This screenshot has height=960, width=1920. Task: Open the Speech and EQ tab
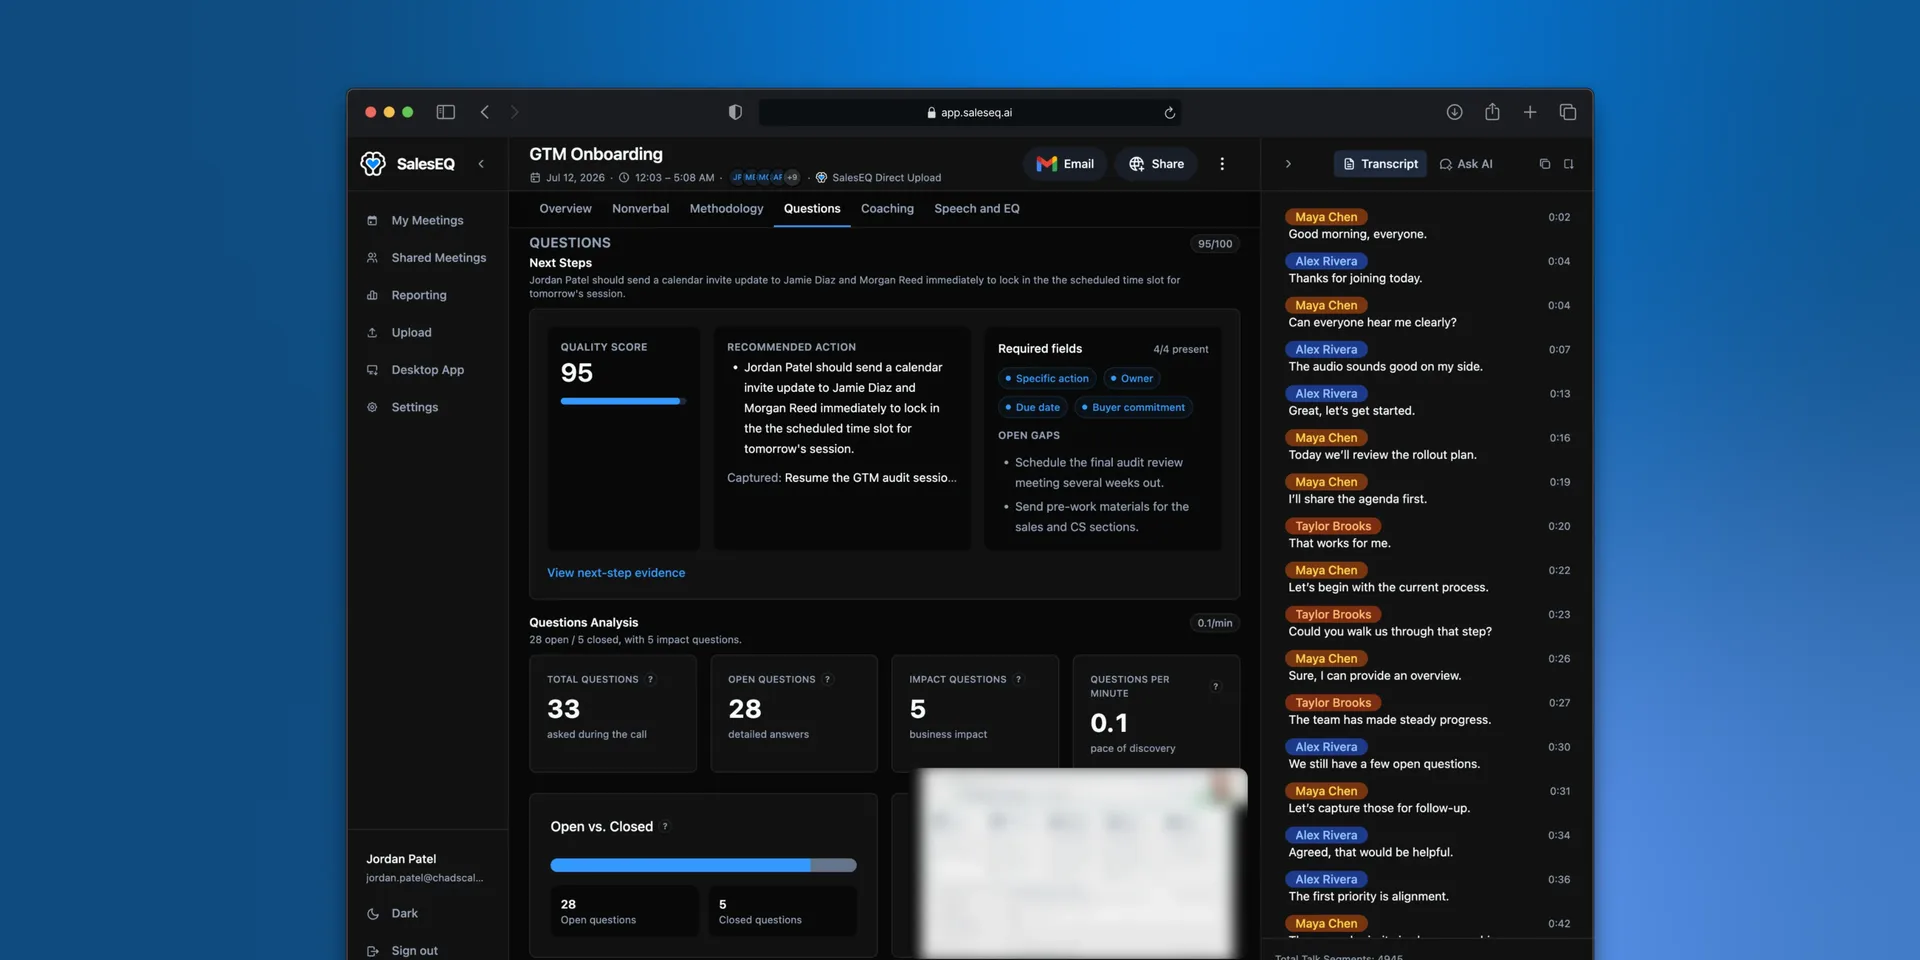tap(977, 209)
